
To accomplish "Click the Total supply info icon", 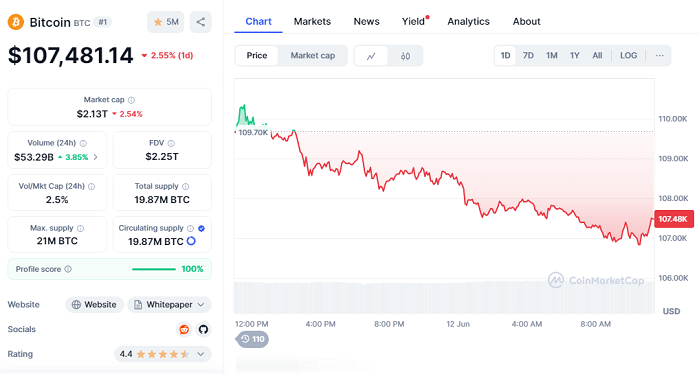I will coord(185,187).
